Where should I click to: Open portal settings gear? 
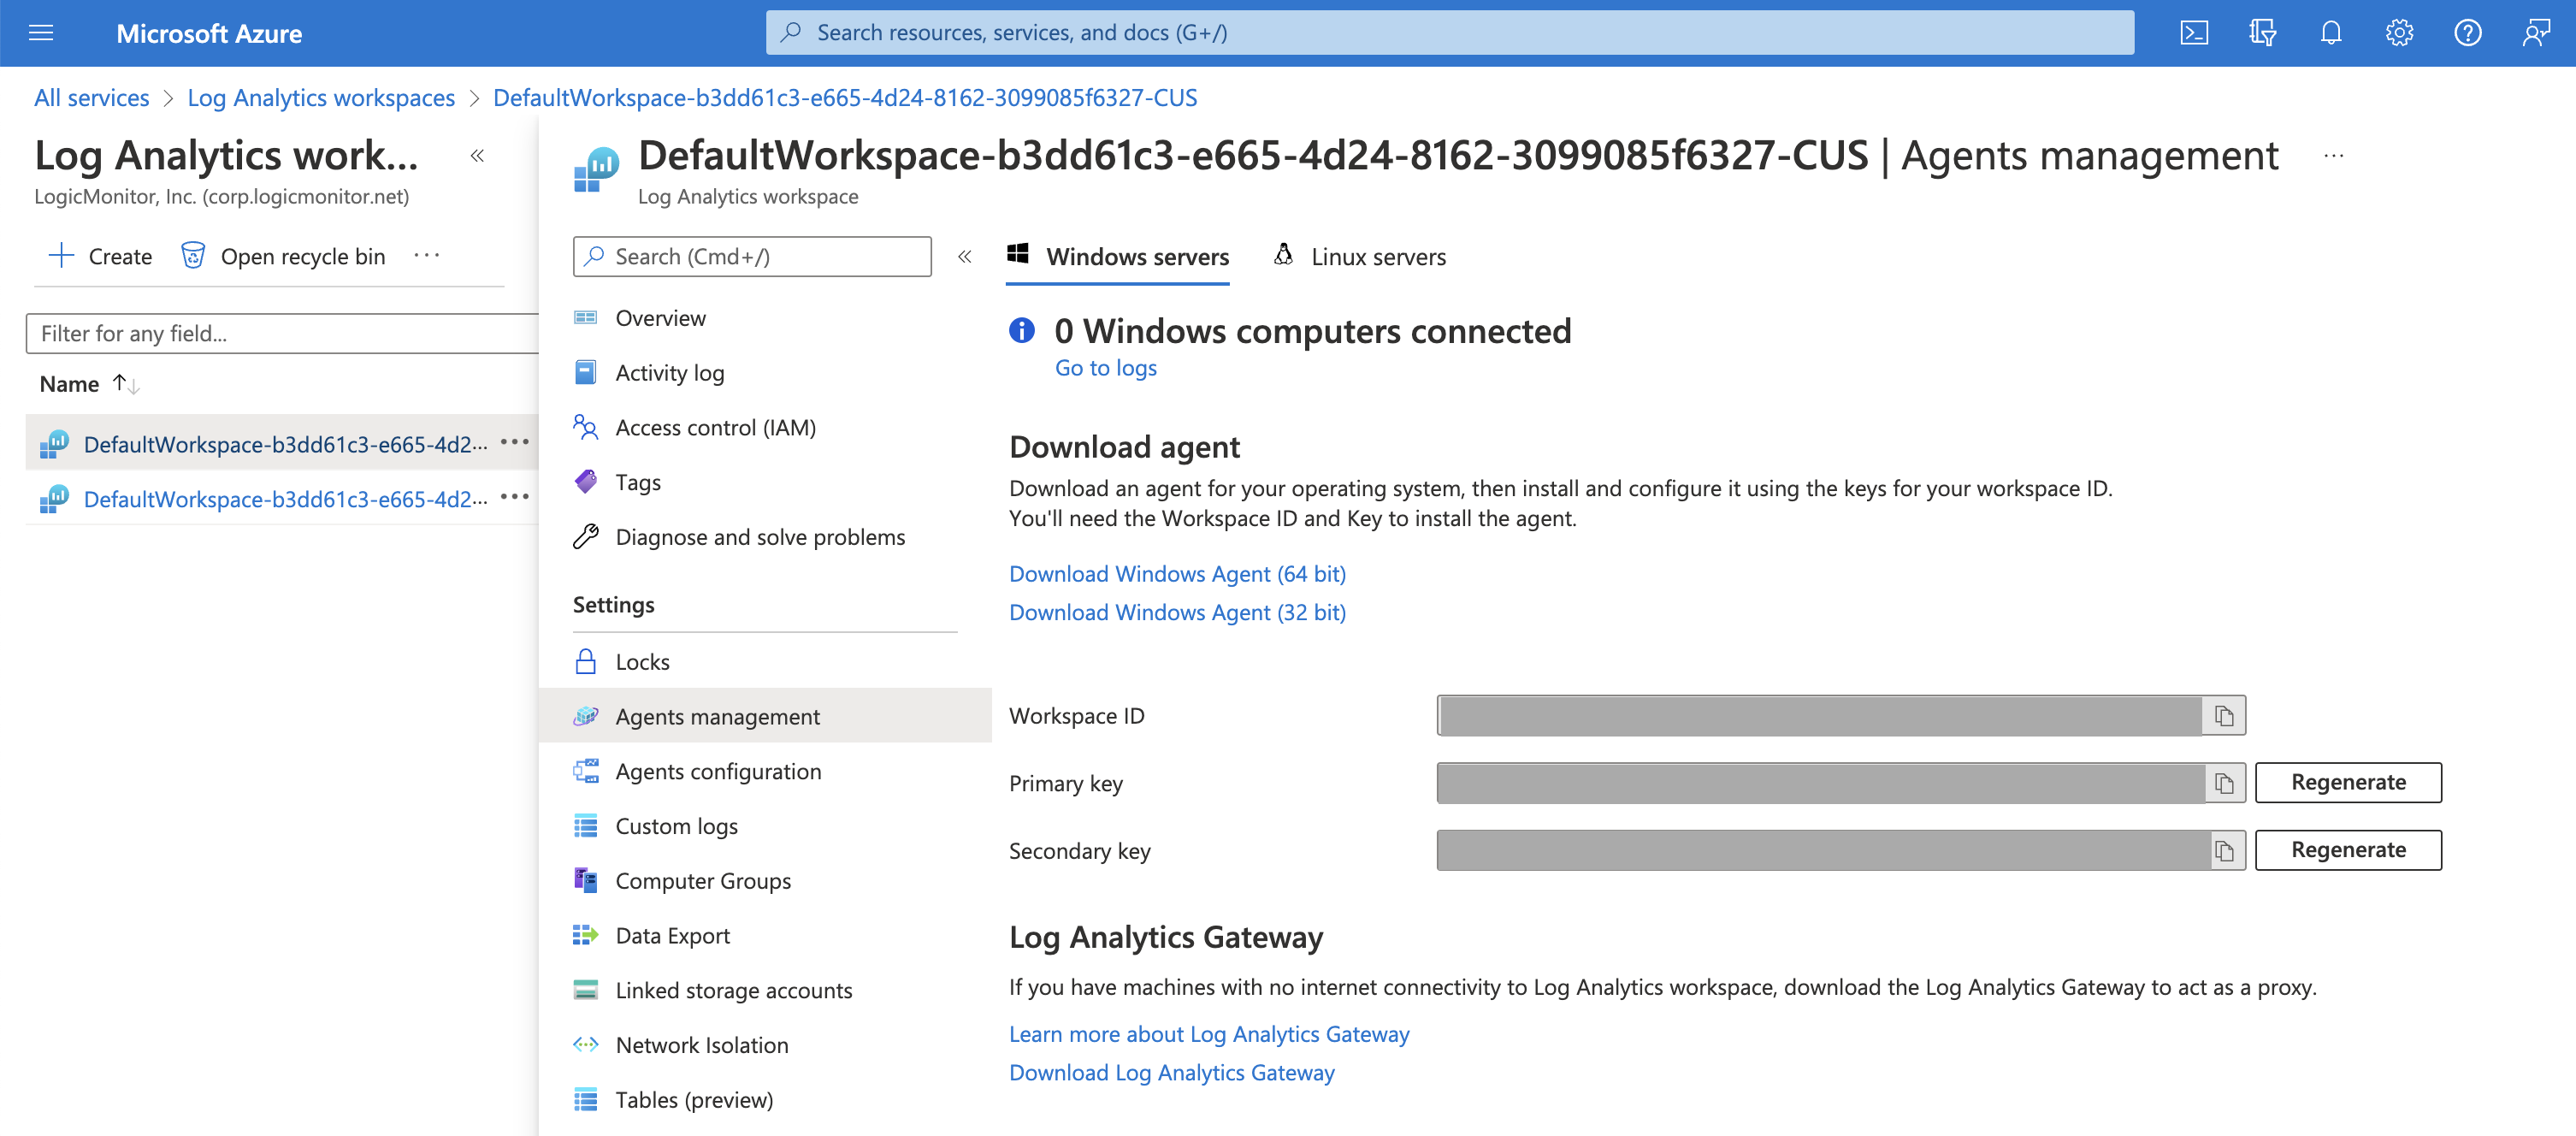(2399, 33)
